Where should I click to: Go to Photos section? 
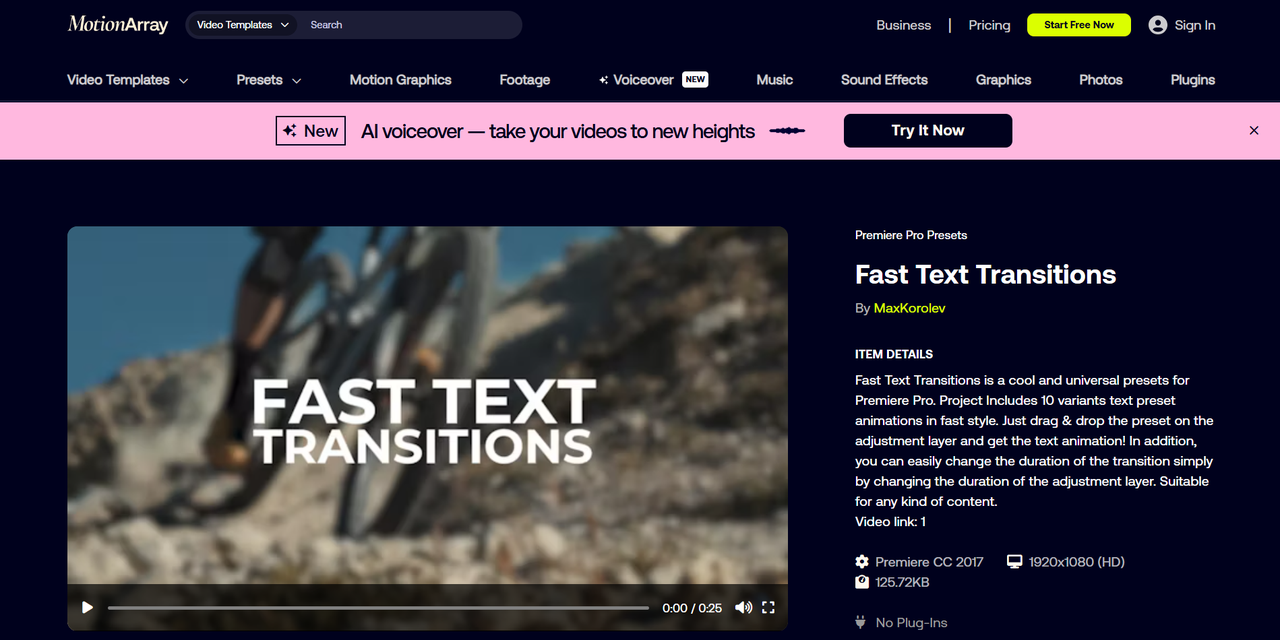(1101, 80)
